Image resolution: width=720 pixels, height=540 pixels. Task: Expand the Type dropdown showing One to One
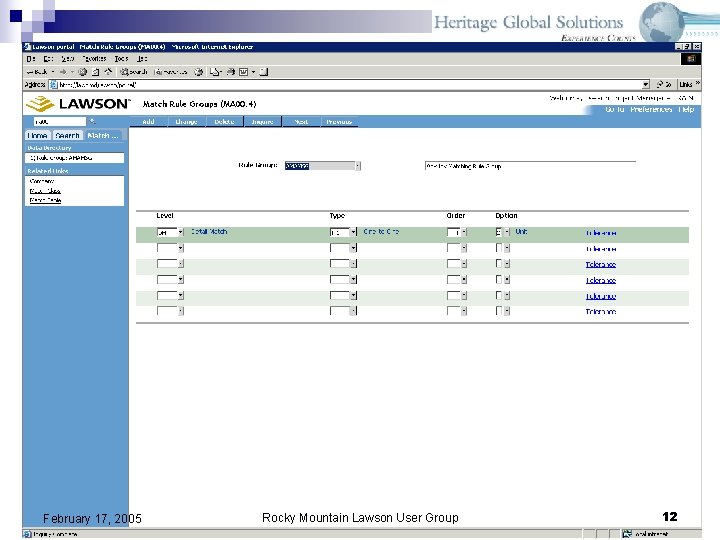353,232
